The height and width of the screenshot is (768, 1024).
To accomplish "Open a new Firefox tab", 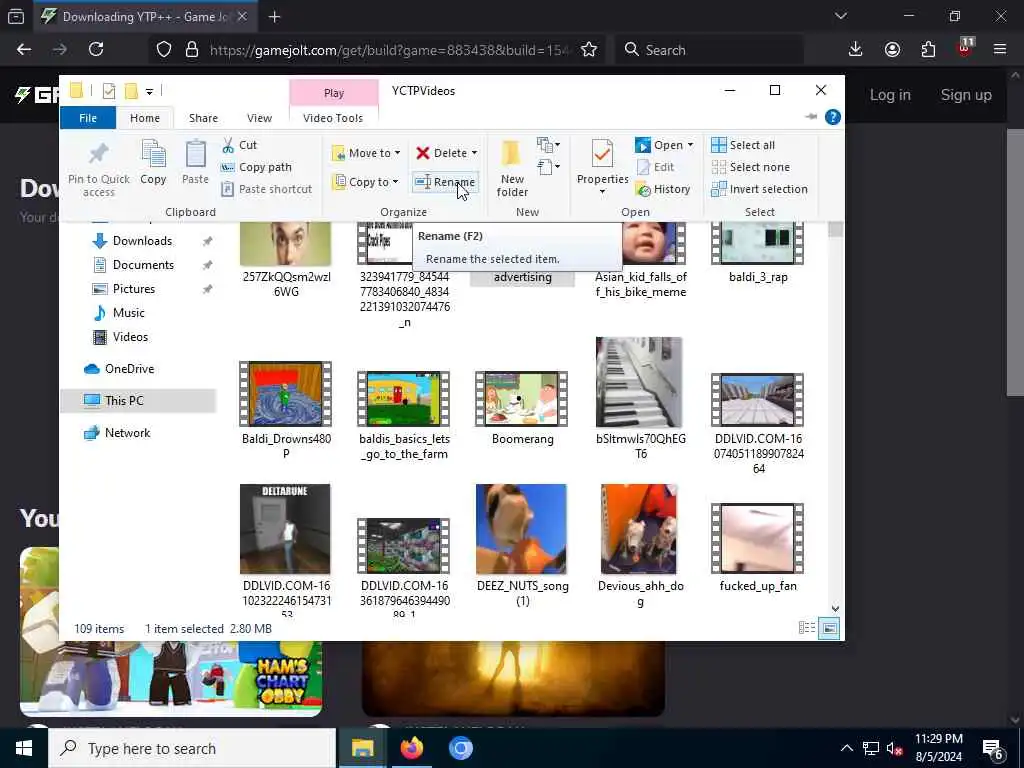I will [274, 17].
